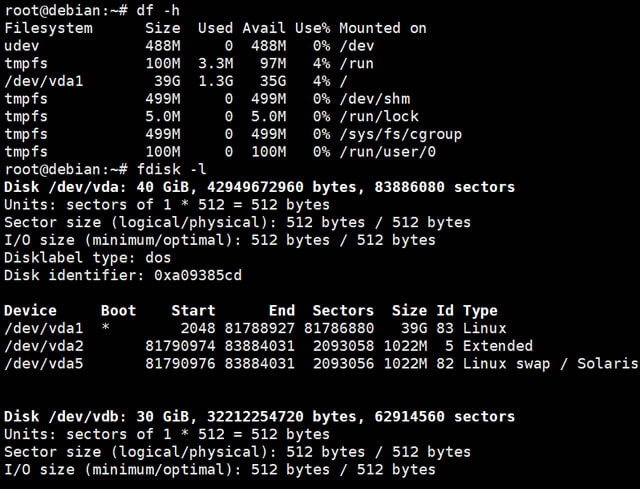Click the /dev/vda2 Extended partition row
640x489 pixels.
pos(269,346)
